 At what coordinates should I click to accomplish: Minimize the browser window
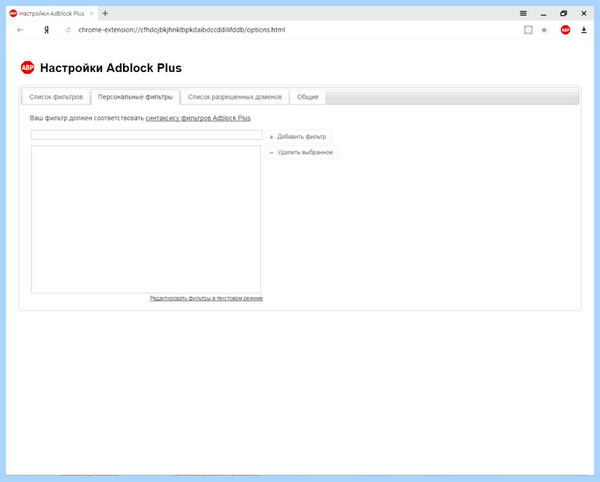click(543, 14)
